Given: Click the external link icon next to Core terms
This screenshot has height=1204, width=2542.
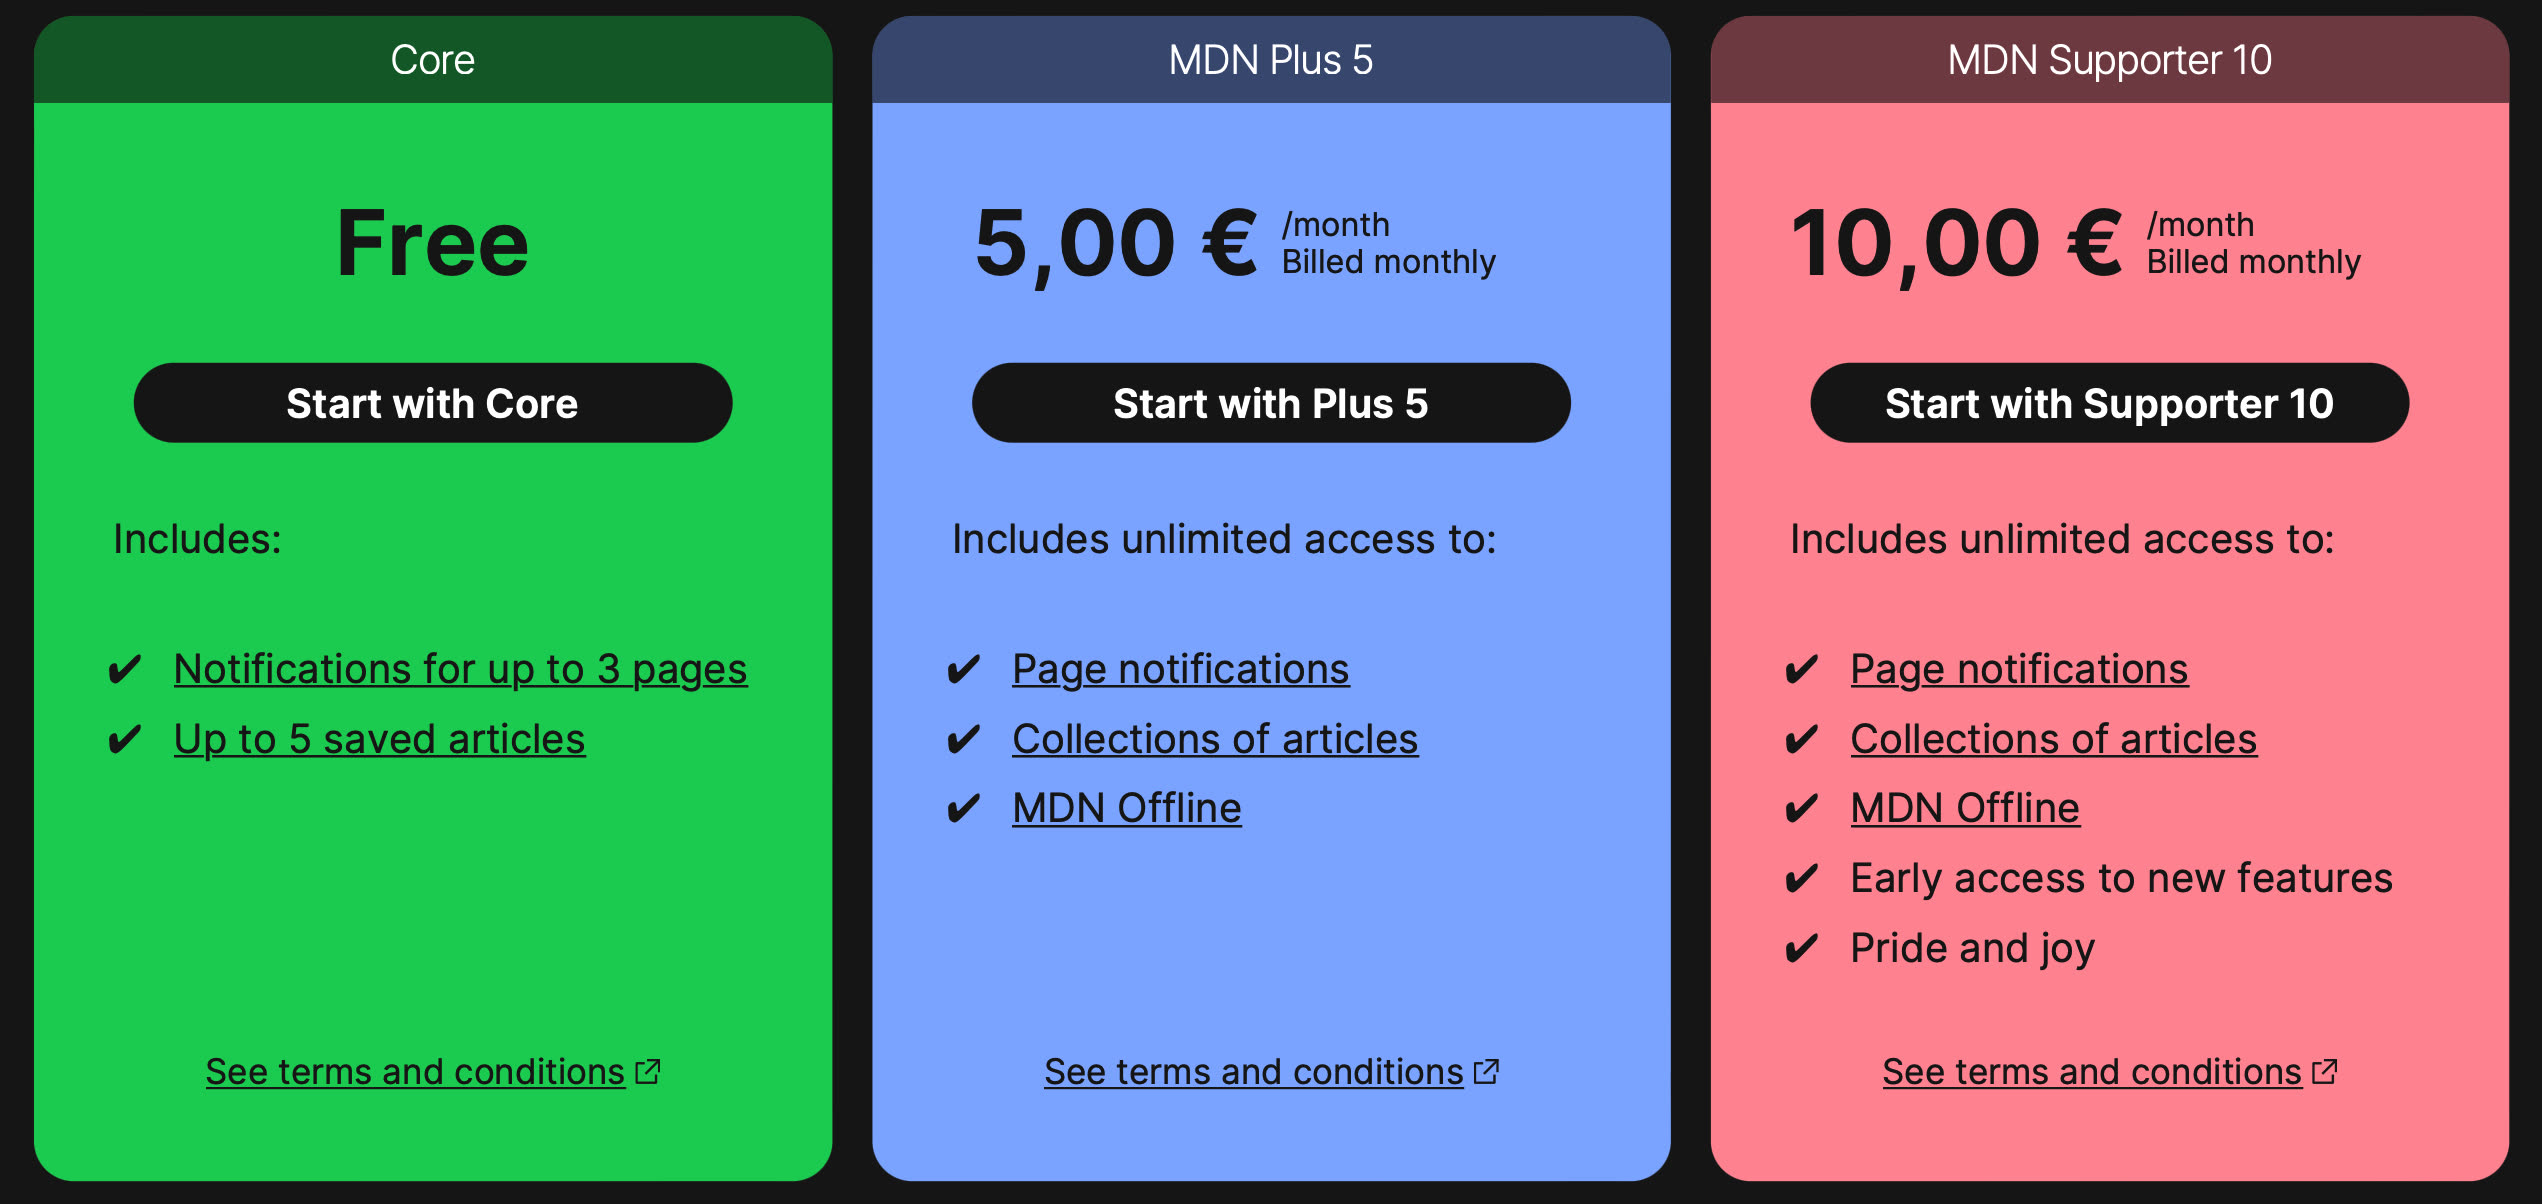Looking at the screenshot, I should coord(649,1070).
